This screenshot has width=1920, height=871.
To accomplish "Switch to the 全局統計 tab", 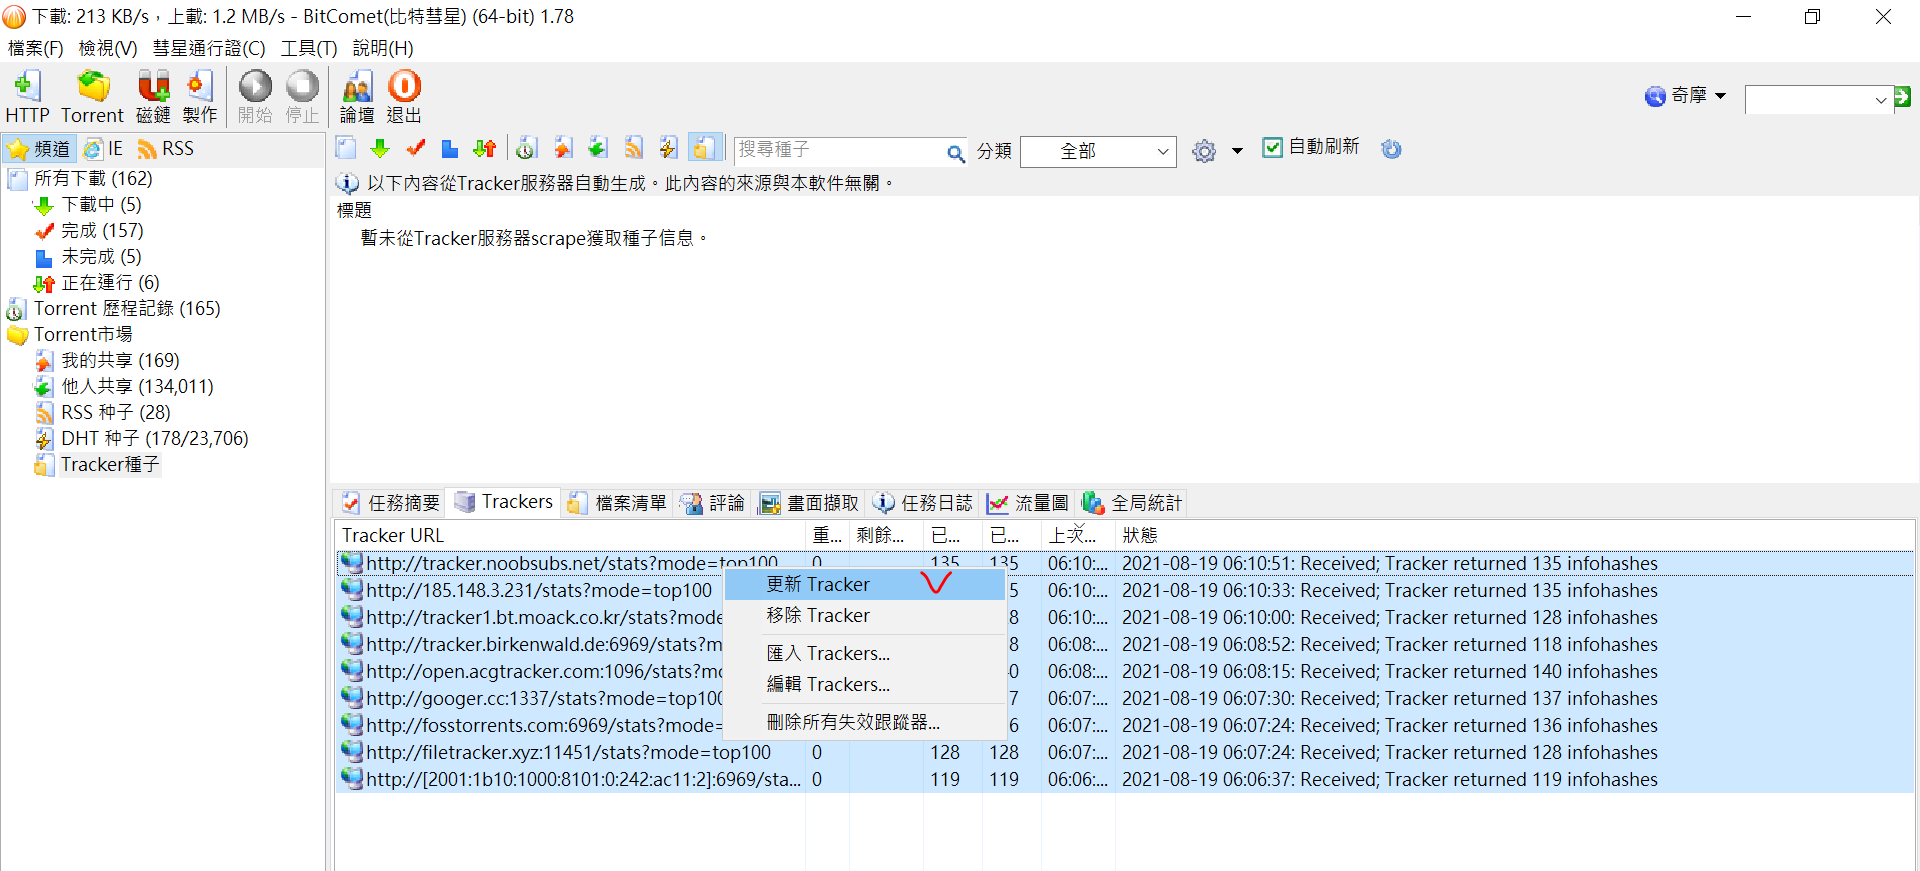I will tap(1132, 503).
